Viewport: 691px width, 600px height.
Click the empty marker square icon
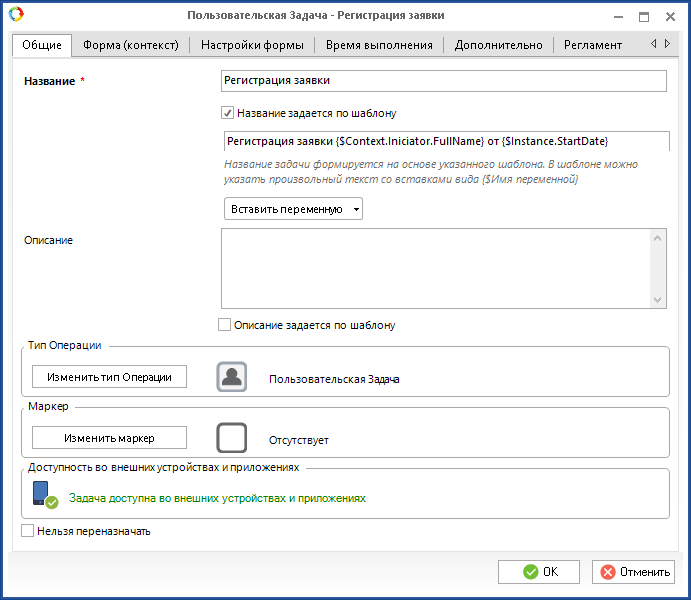point(232,438)
